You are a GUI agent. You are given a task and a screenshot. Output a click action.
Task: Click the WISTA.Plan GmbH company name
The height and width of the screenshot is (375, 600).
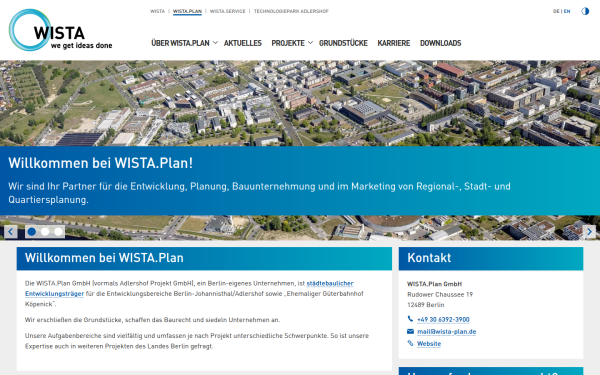click(x=434, y=284)
